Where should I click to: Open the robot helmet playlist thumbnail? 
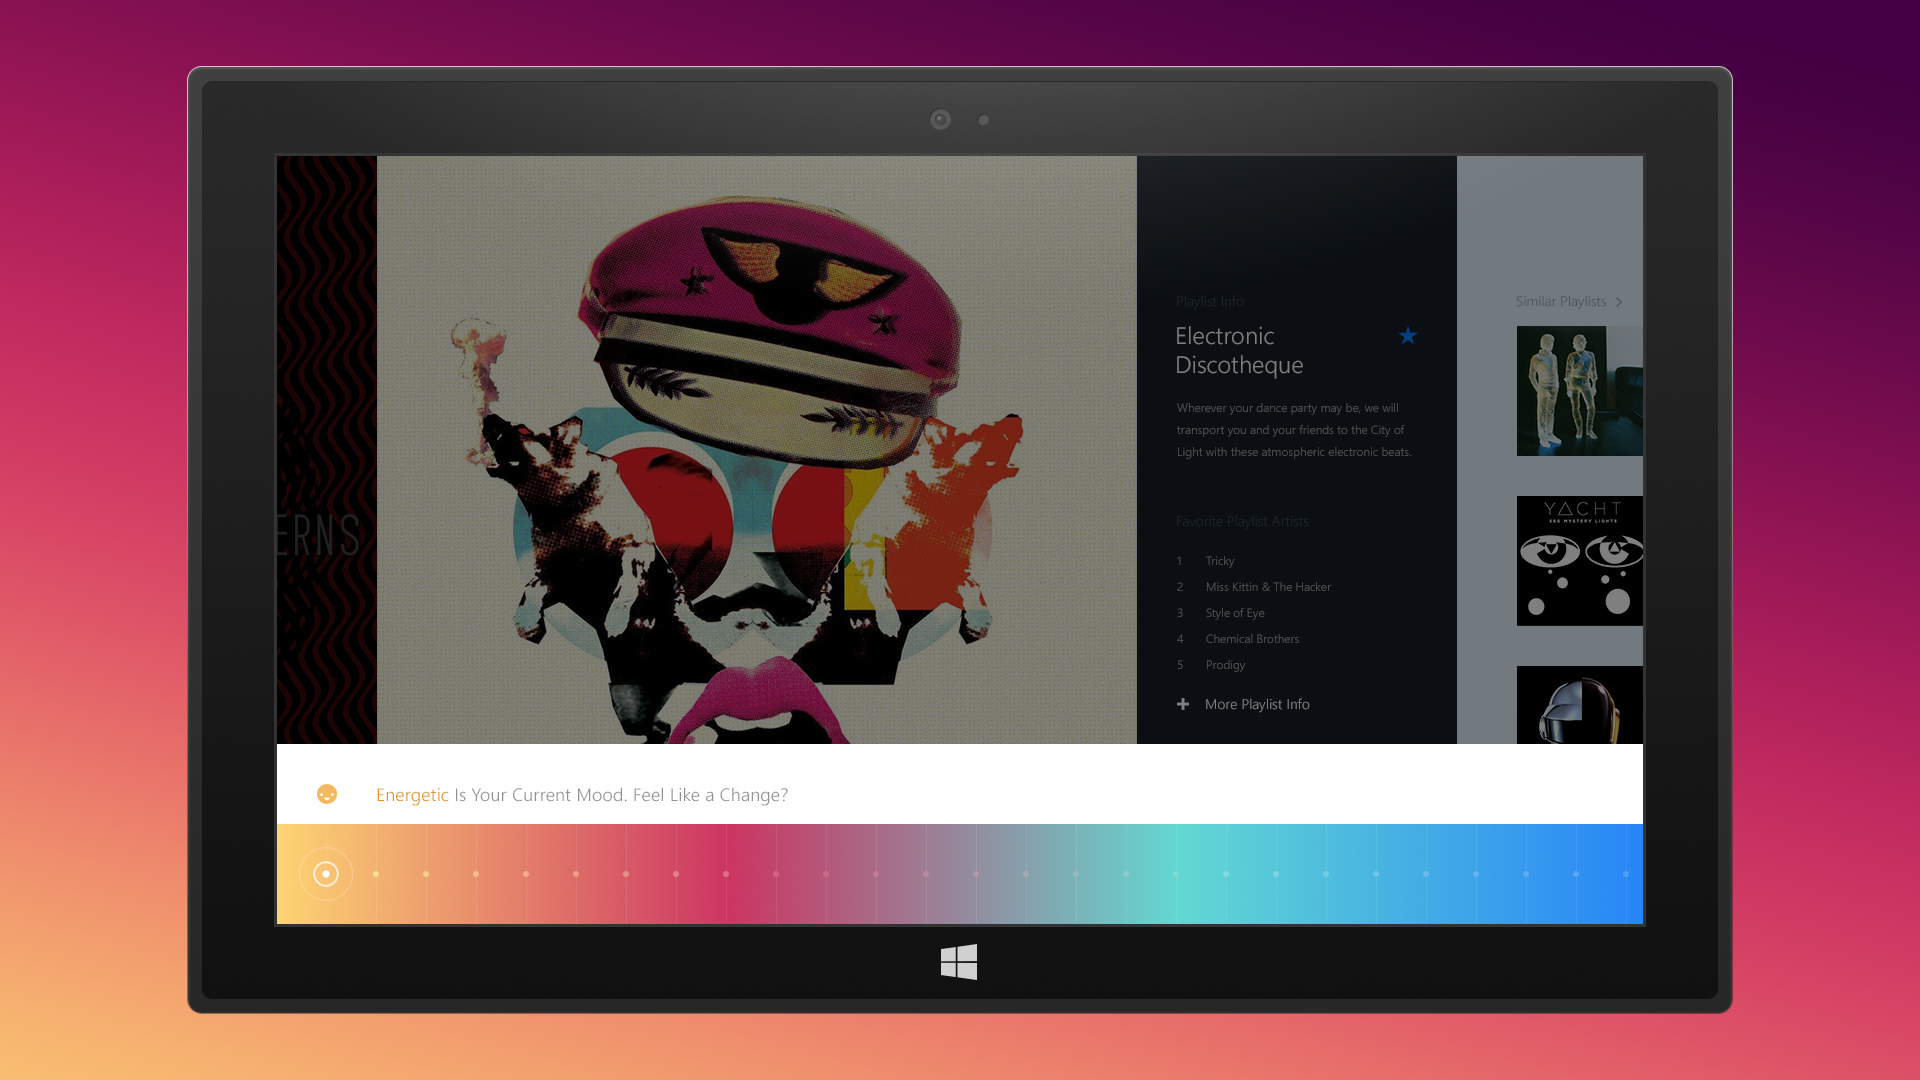pyautogui.click(x=1580, y=705)
